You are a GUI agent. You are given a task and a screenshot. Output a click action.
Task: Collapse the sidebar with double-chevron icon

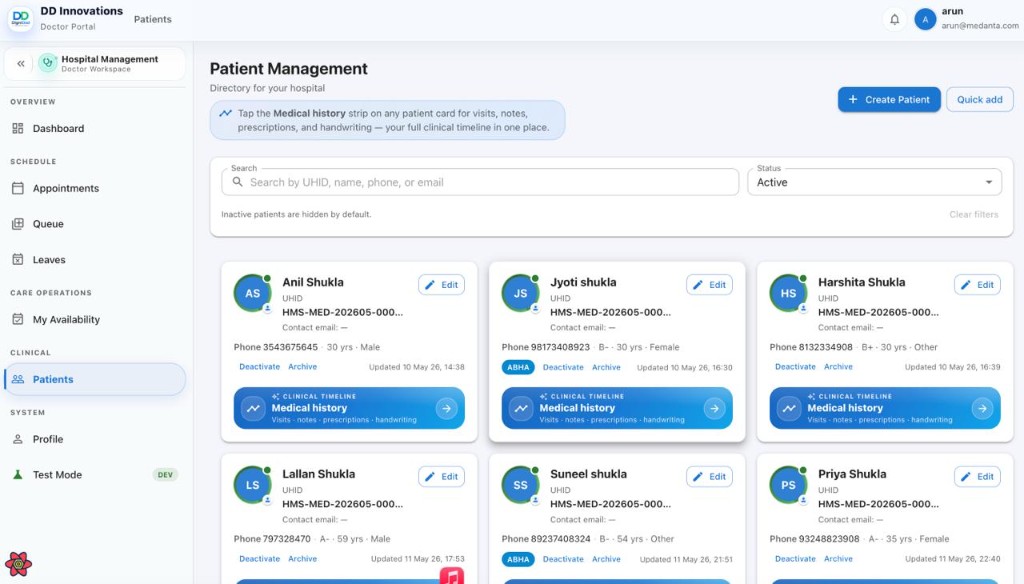(x=21, y=63)
